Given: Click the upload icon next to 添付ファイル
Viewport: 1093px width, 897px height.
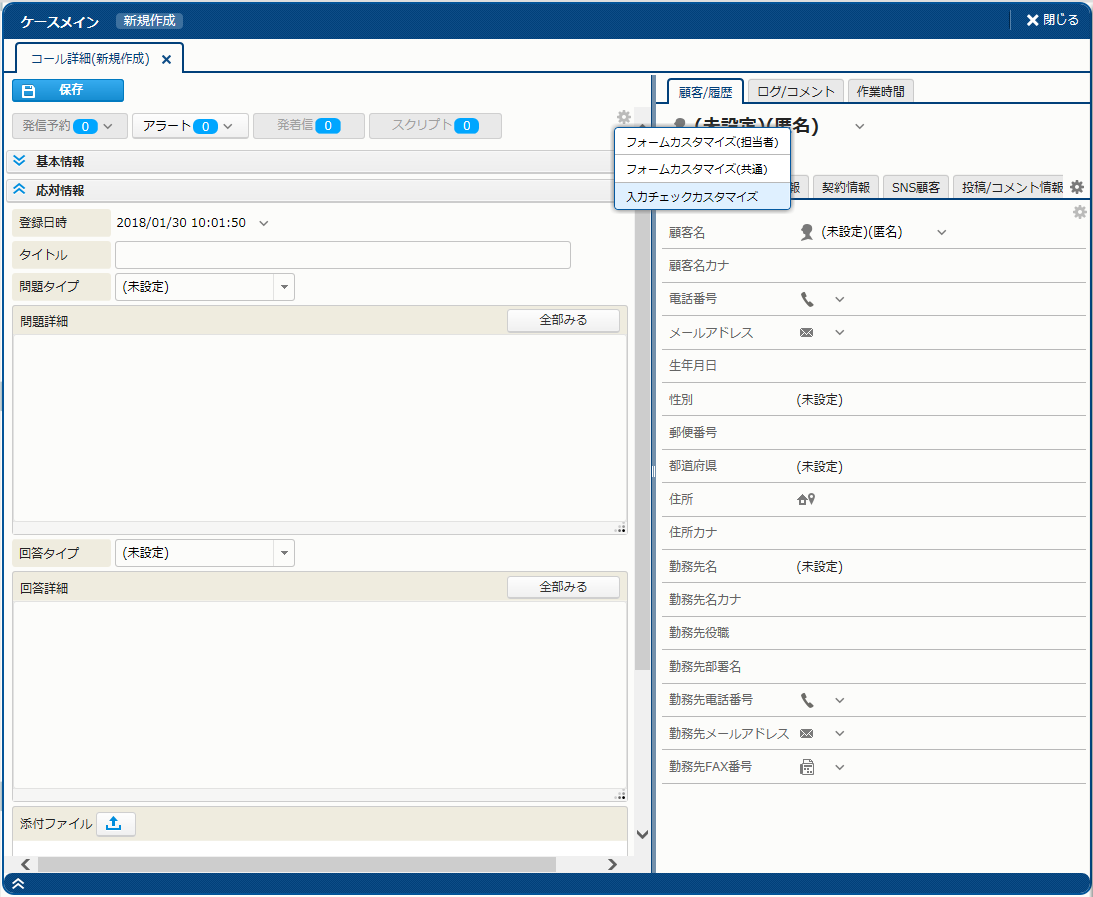Looking at the screenshot, I should (115, 824).
